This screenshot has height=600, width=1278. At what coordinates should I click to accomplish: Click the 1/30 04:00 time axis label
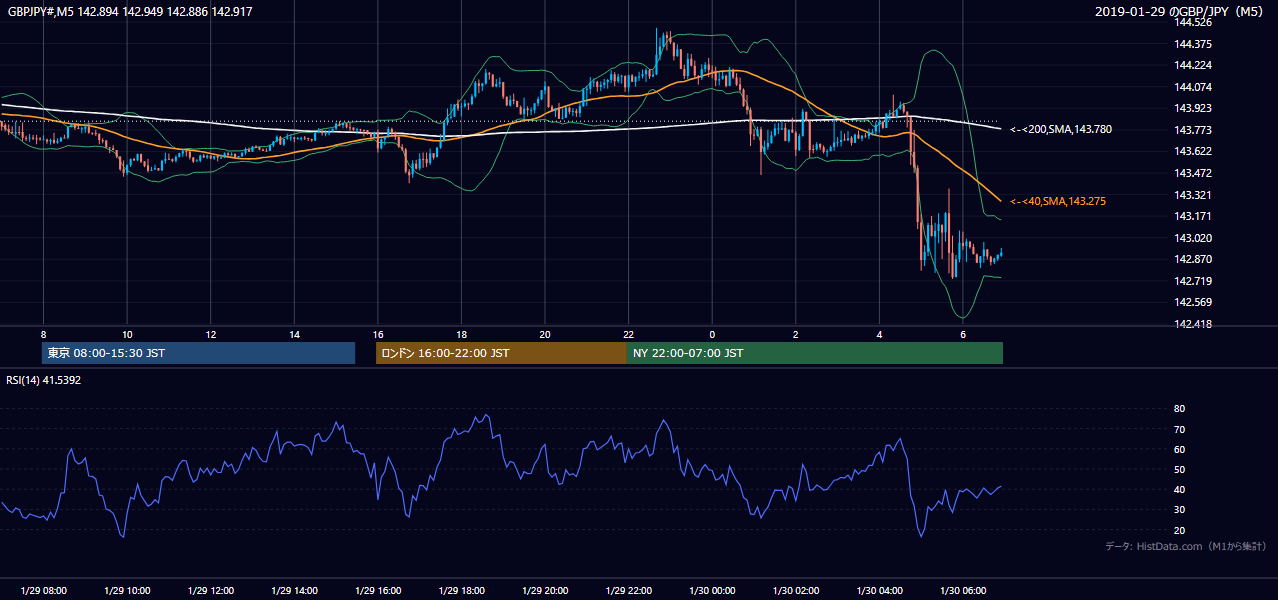coord(880,591)
